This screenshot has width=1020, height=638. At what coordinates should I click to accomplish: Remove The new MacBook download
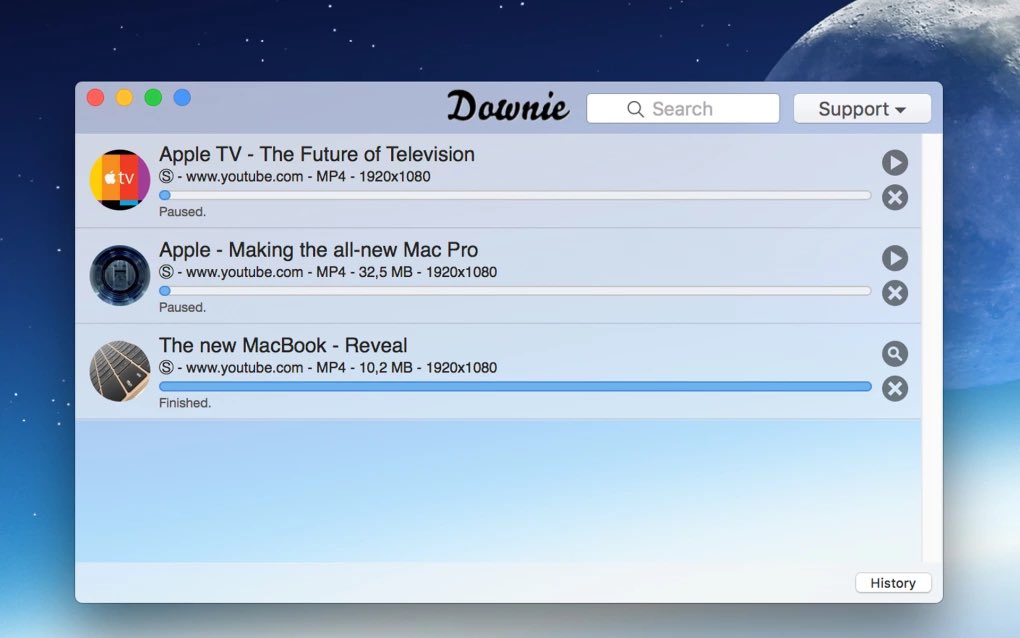point(894,388)
